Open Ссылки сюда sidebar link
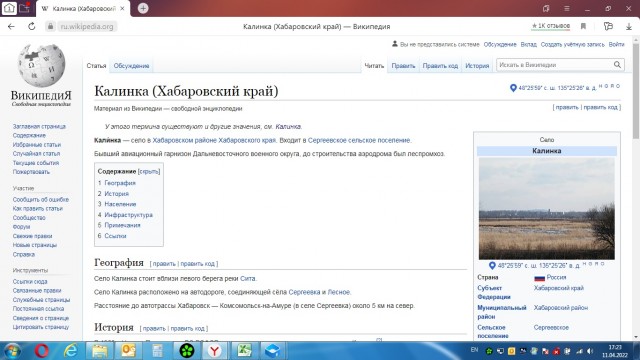 tap(30, 282)
